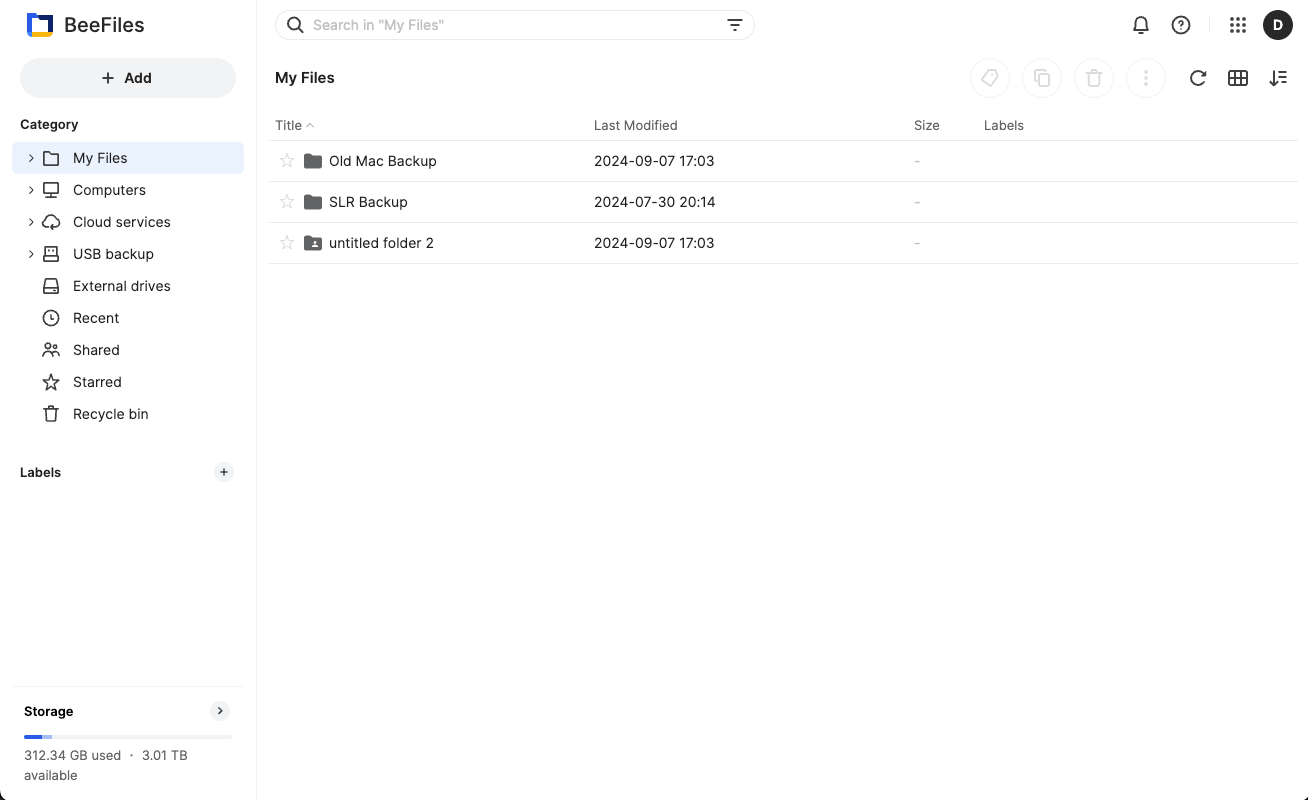Screen dimensions: 1308x800
Task: Open the SLR Backup folder name
Action: pyautogui.click(x=368, y=202)
